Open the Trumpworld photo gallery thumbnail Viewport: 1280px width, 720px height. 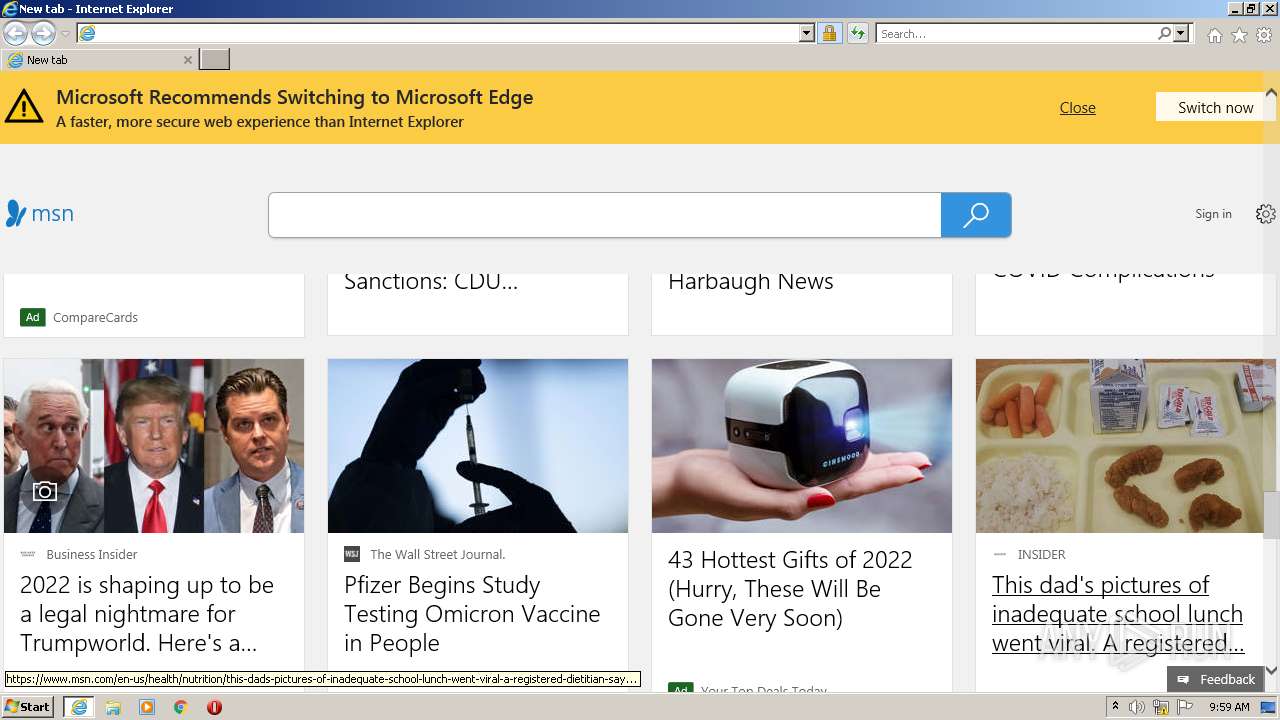(x=154, y=446)
